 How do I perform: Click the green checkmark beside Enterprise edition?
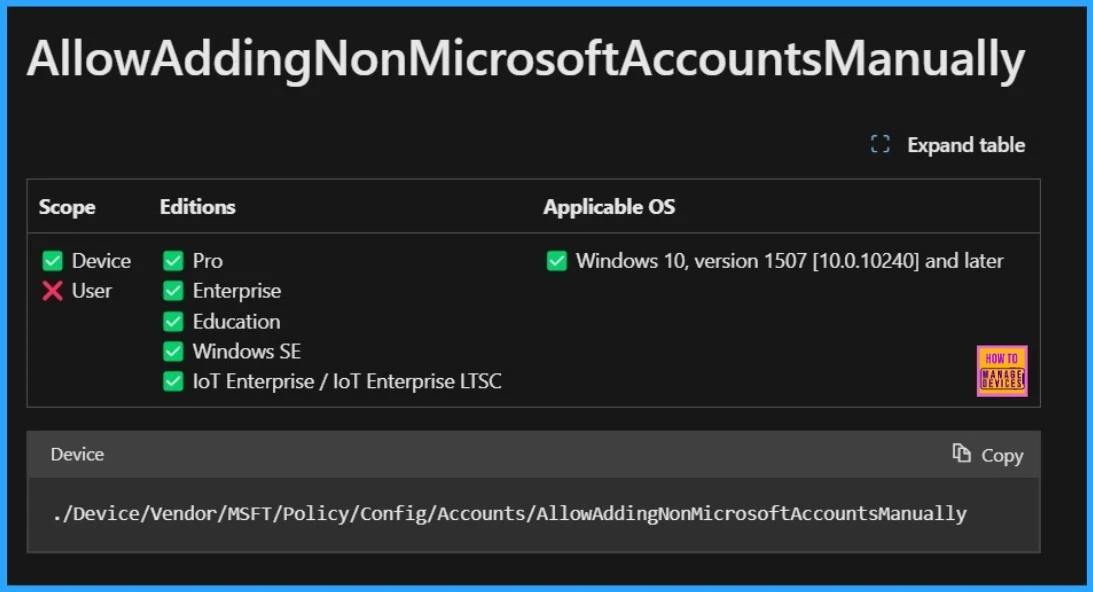pyautogui.click(x=174, y=291)
